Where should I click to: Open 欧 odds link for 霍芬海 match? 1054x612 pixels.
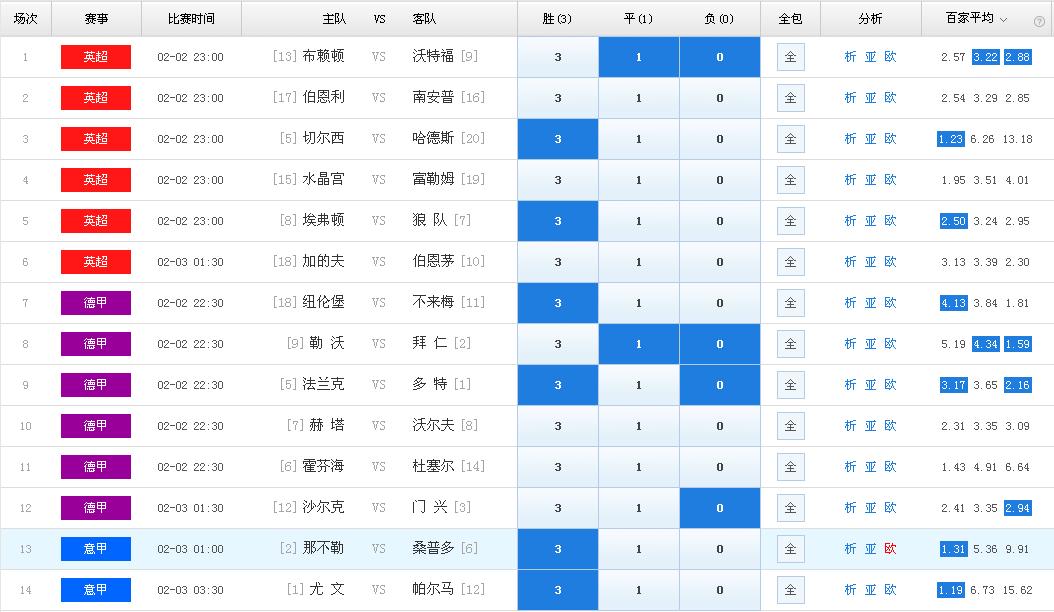pyautogui.click(x=891, y=467)
